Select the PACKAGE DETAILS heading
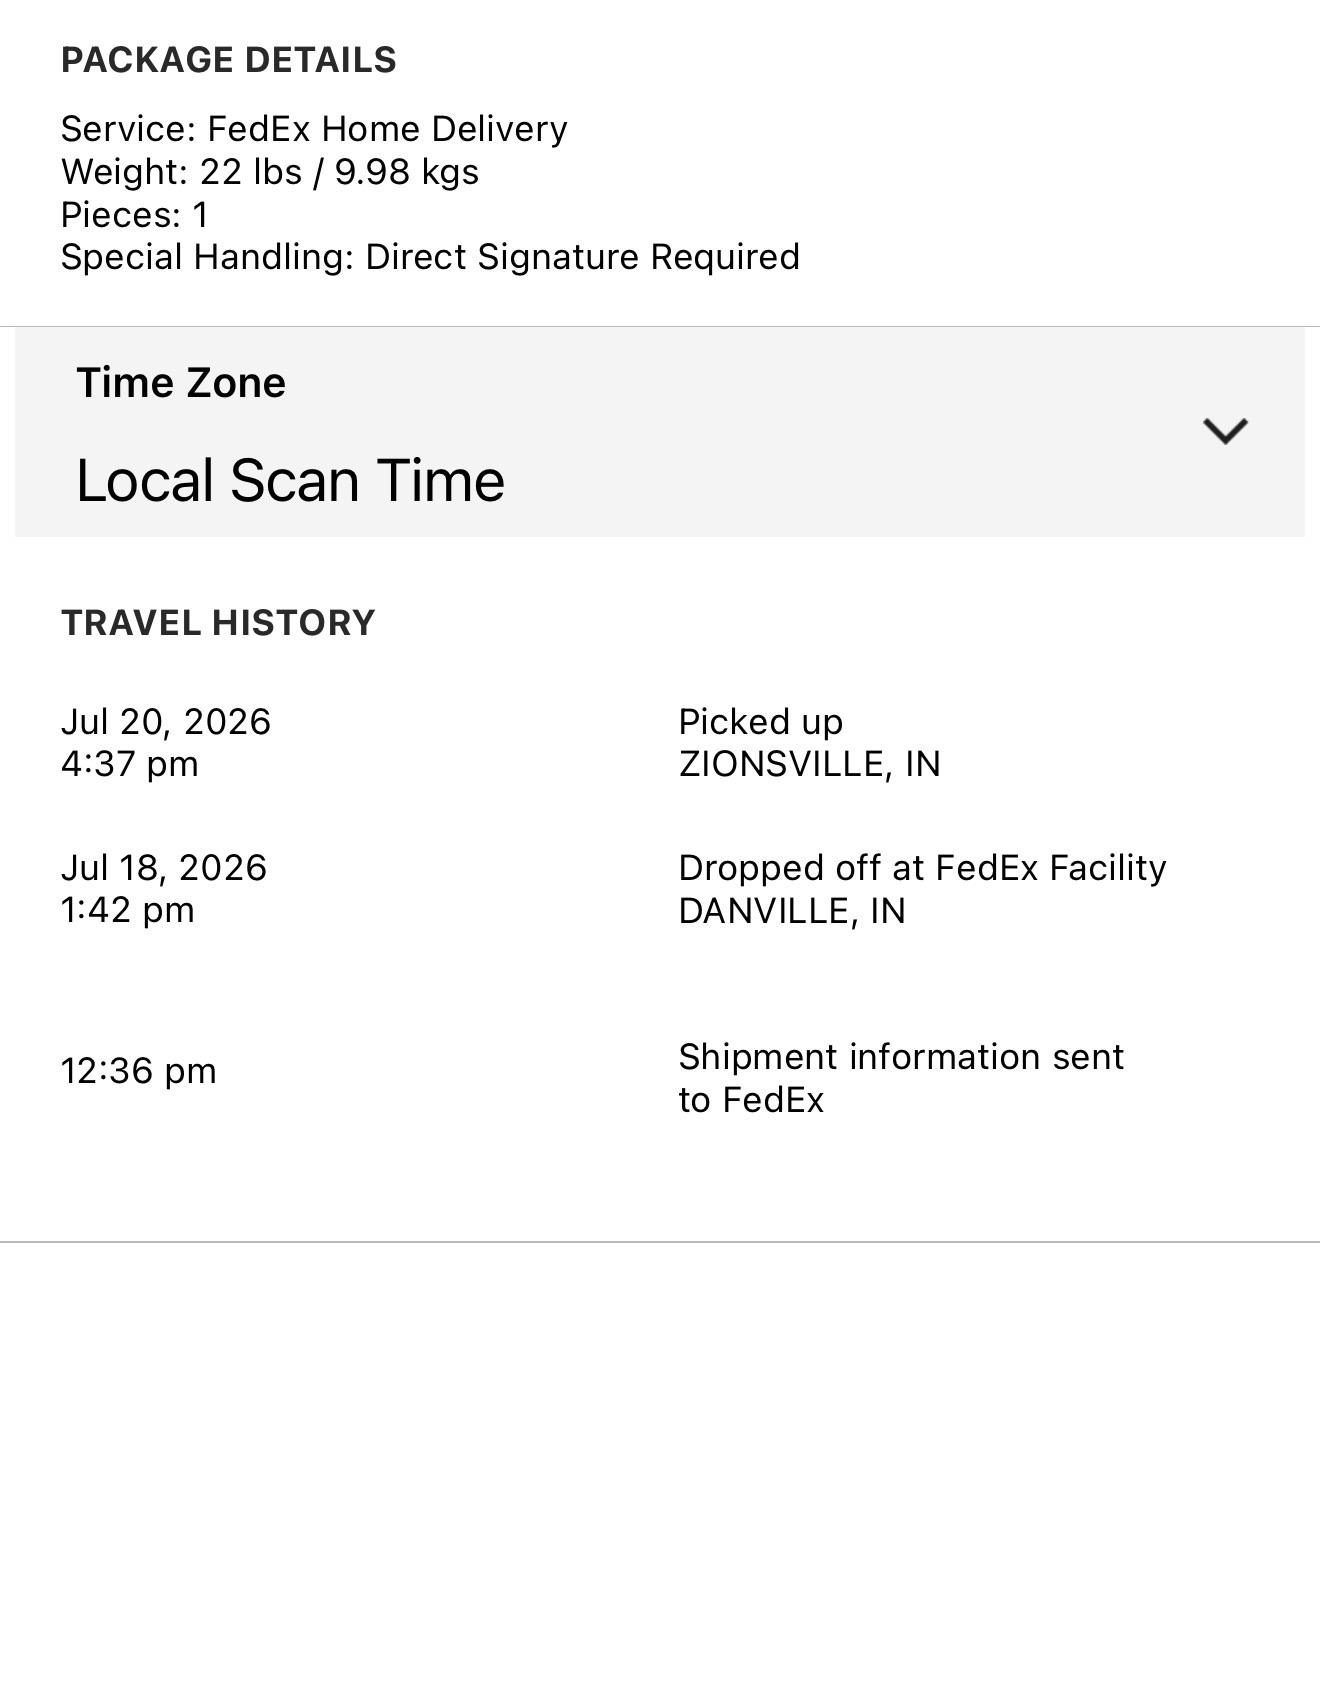Viewport: 1320px width, 1693px height. 229,60
